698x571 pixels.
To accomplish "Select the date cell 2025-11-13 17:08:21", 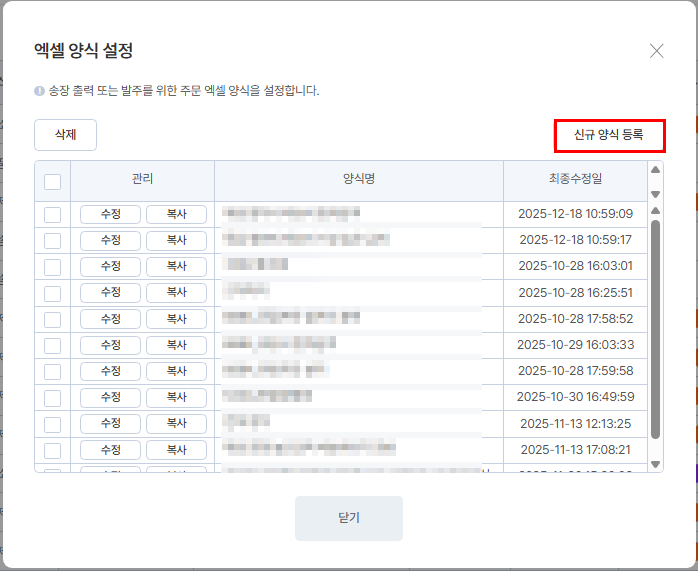I will tap(575, 450).
